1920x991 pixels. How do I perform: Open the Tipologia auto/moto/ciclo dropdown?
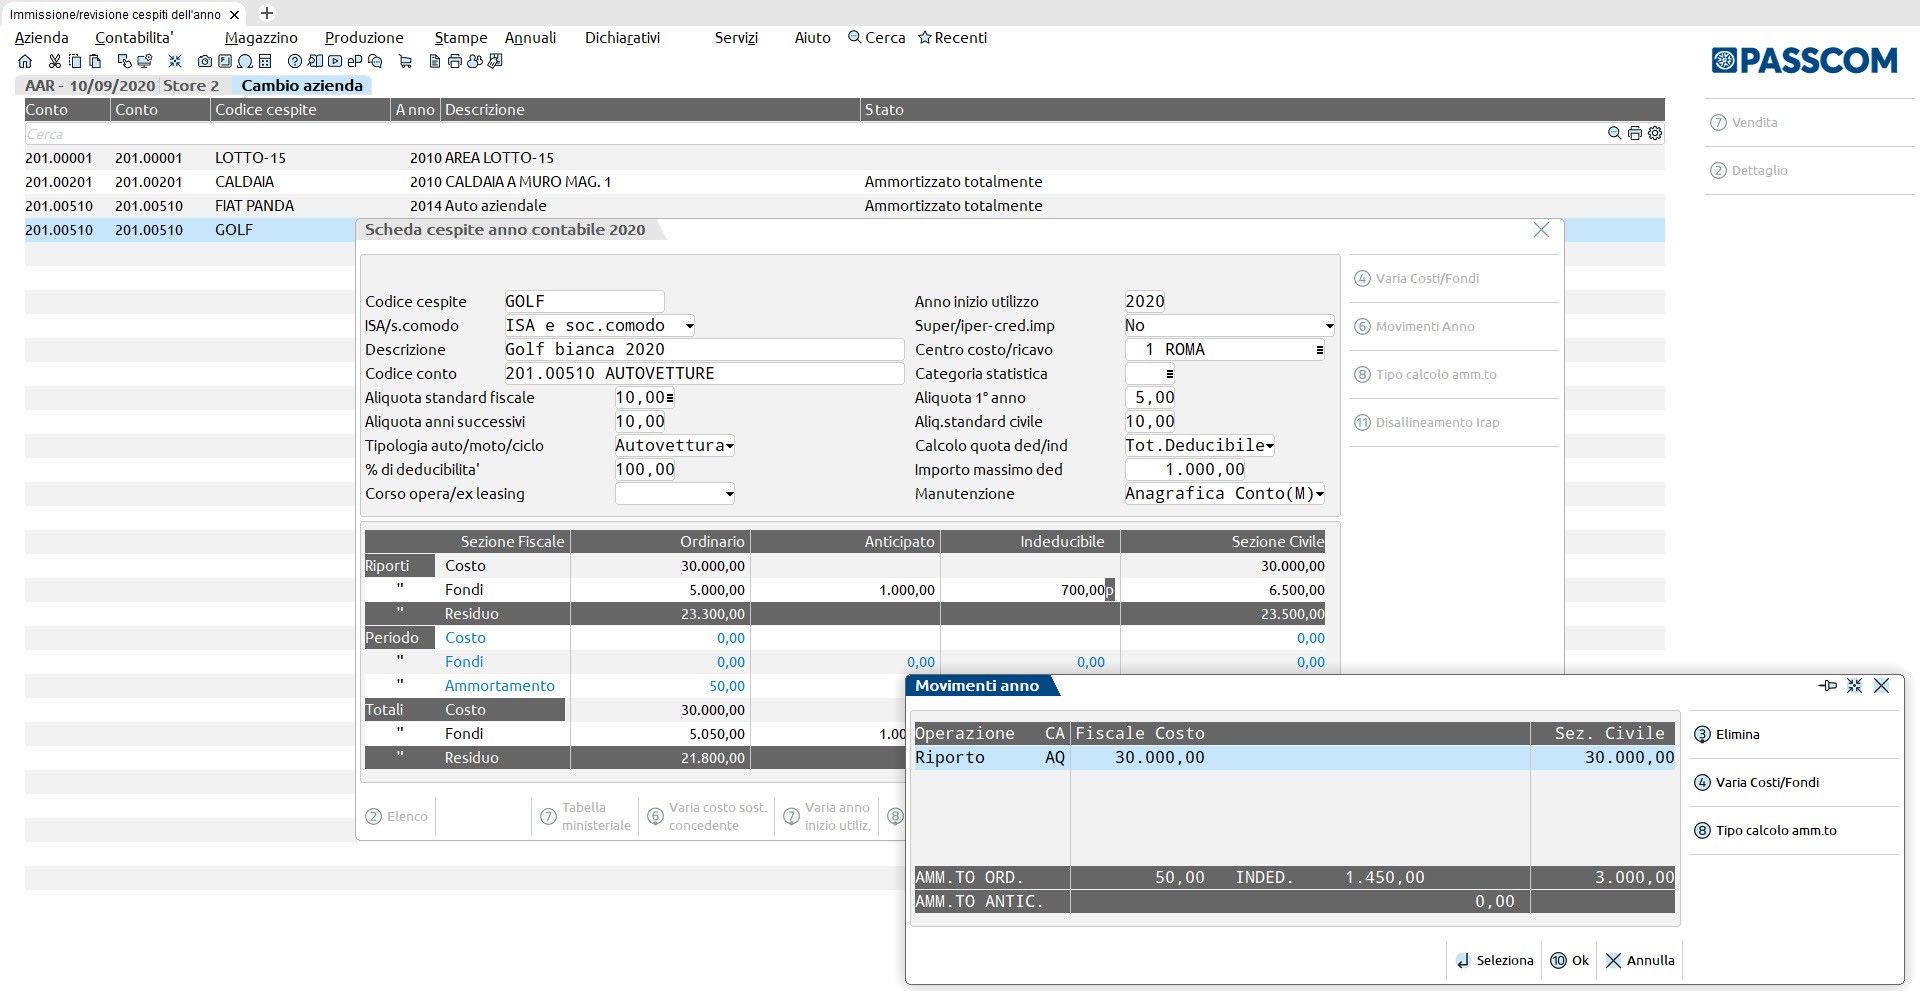click(x=730, y=446)
